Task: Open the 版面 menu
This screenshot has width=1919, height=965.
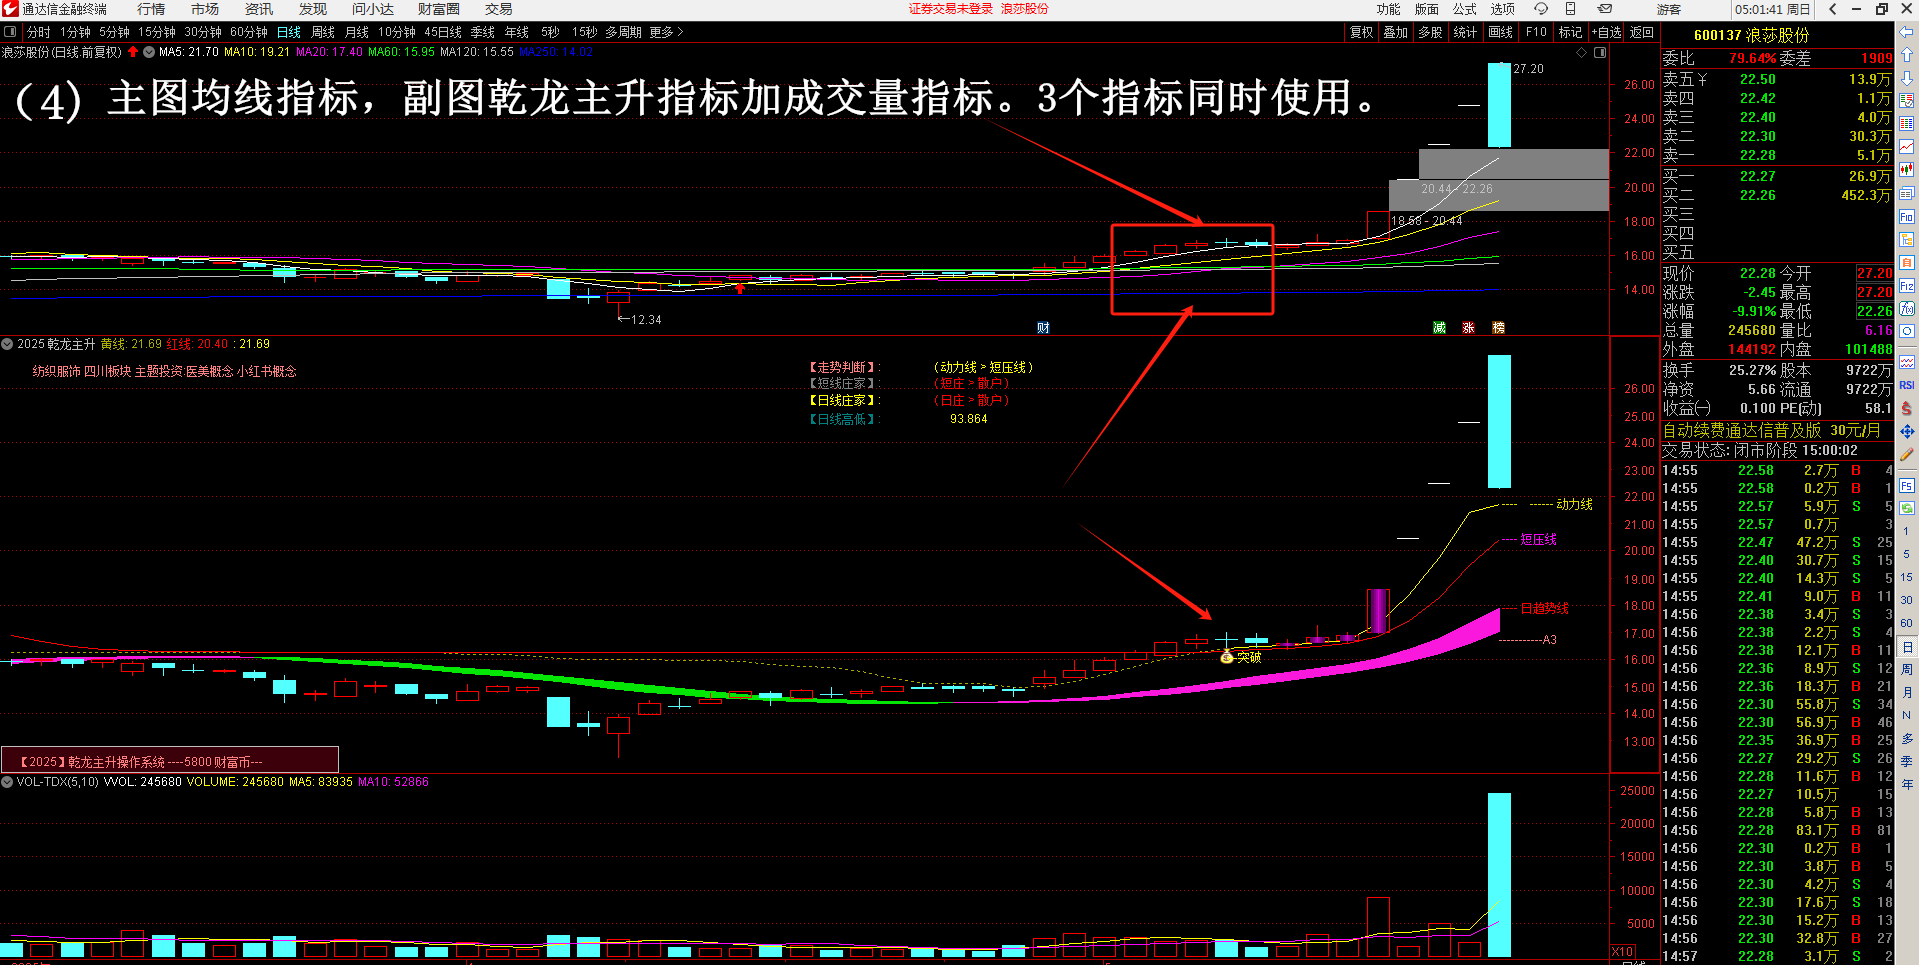Action: (x=1426, y=9)
